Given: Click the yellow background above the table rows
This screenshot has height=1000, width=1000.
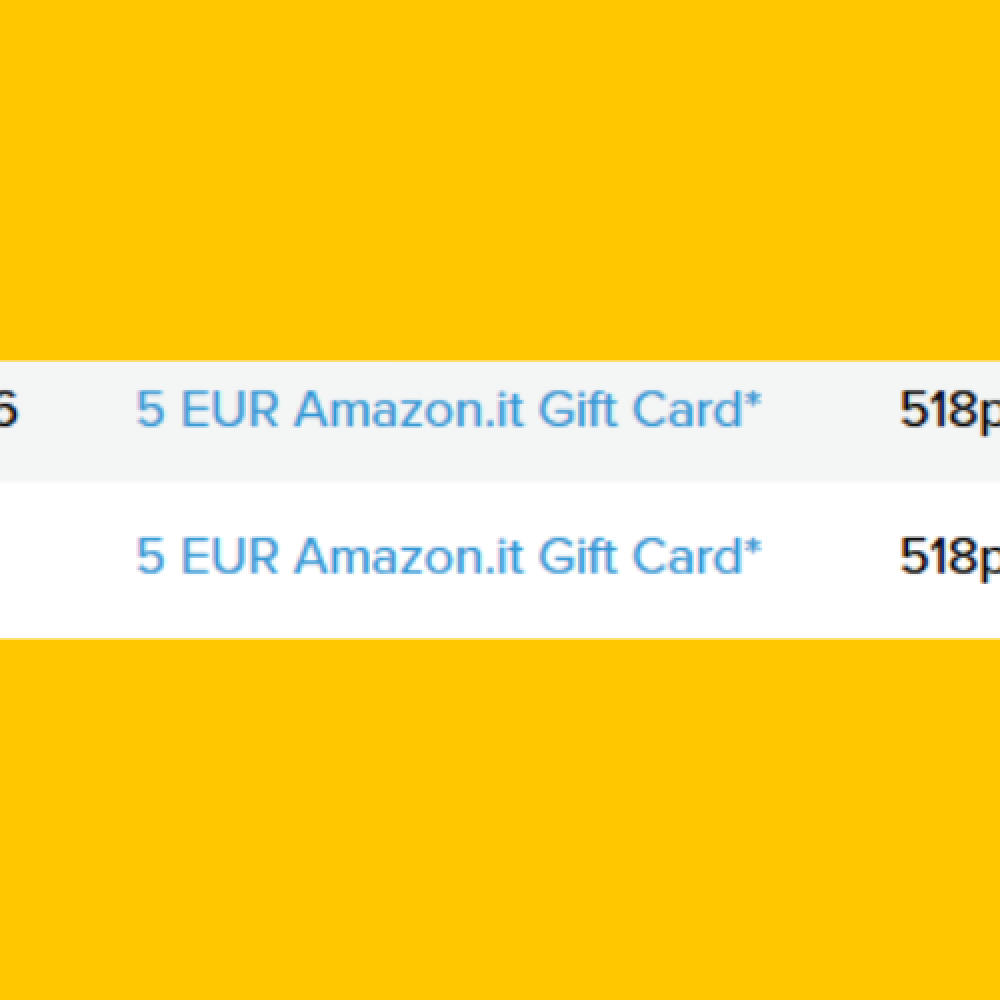Looking at the screenshot, I should tap(500, 180).
